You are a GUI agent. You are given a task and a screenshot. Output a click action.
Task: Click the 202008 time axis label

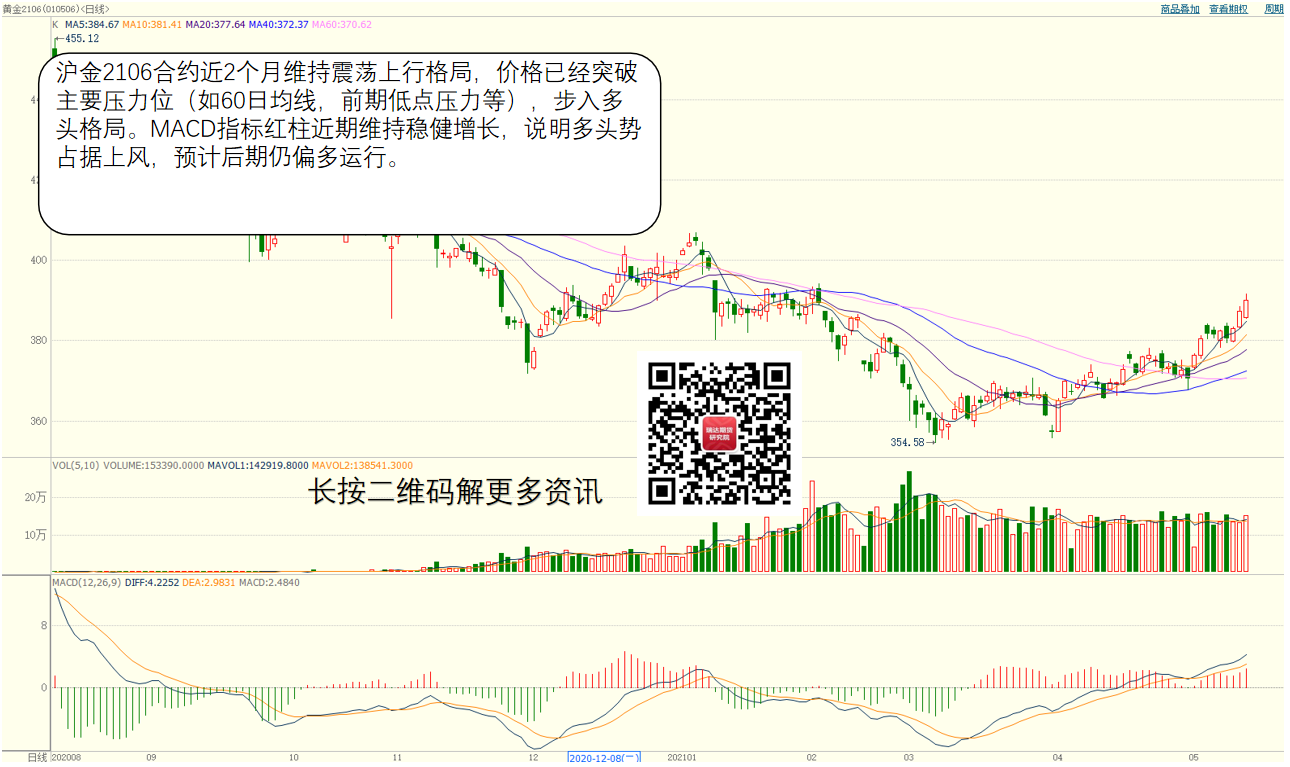tap(66, 758)
